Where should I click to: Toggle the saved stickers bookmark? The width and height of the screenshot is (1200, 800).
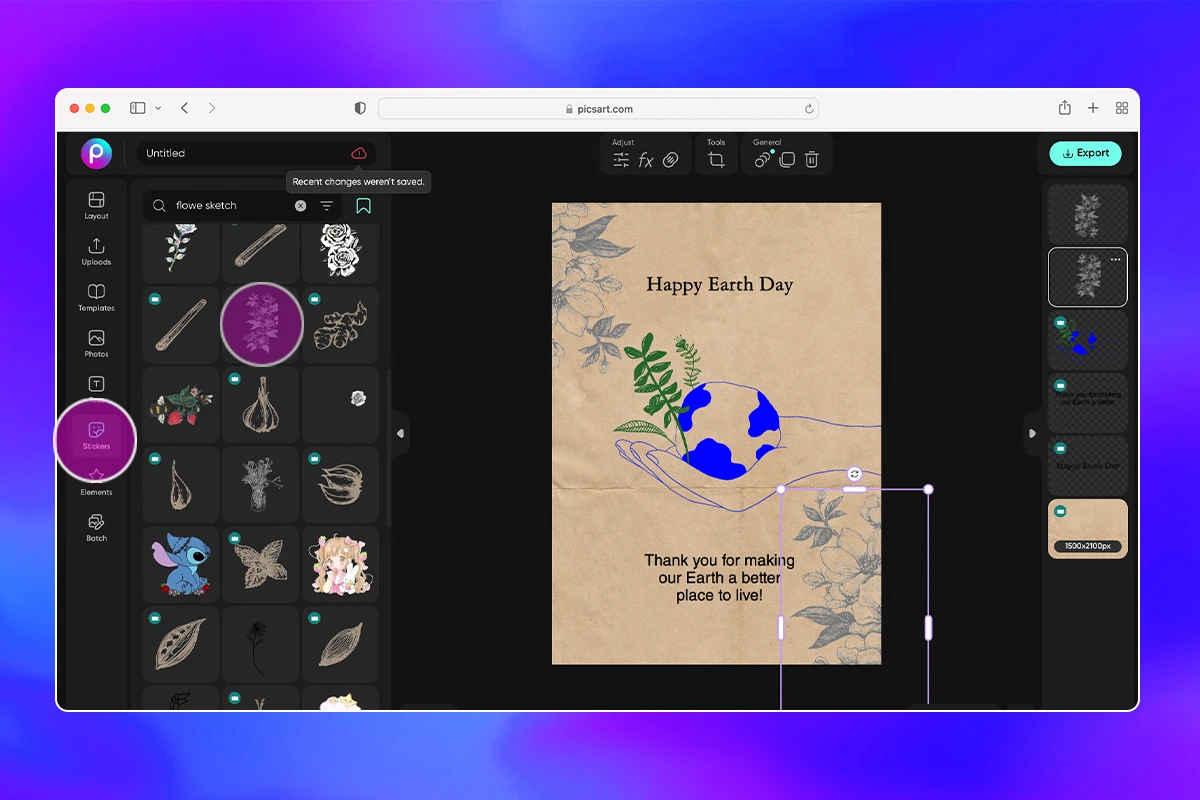tap(363, 206)
